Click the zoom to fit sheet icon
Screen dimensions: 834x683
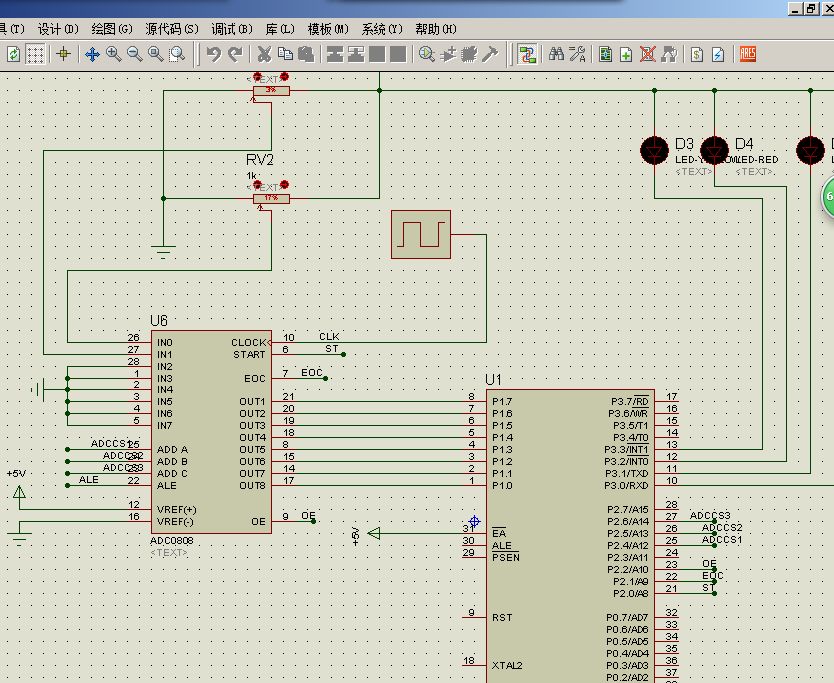[156, 54]
